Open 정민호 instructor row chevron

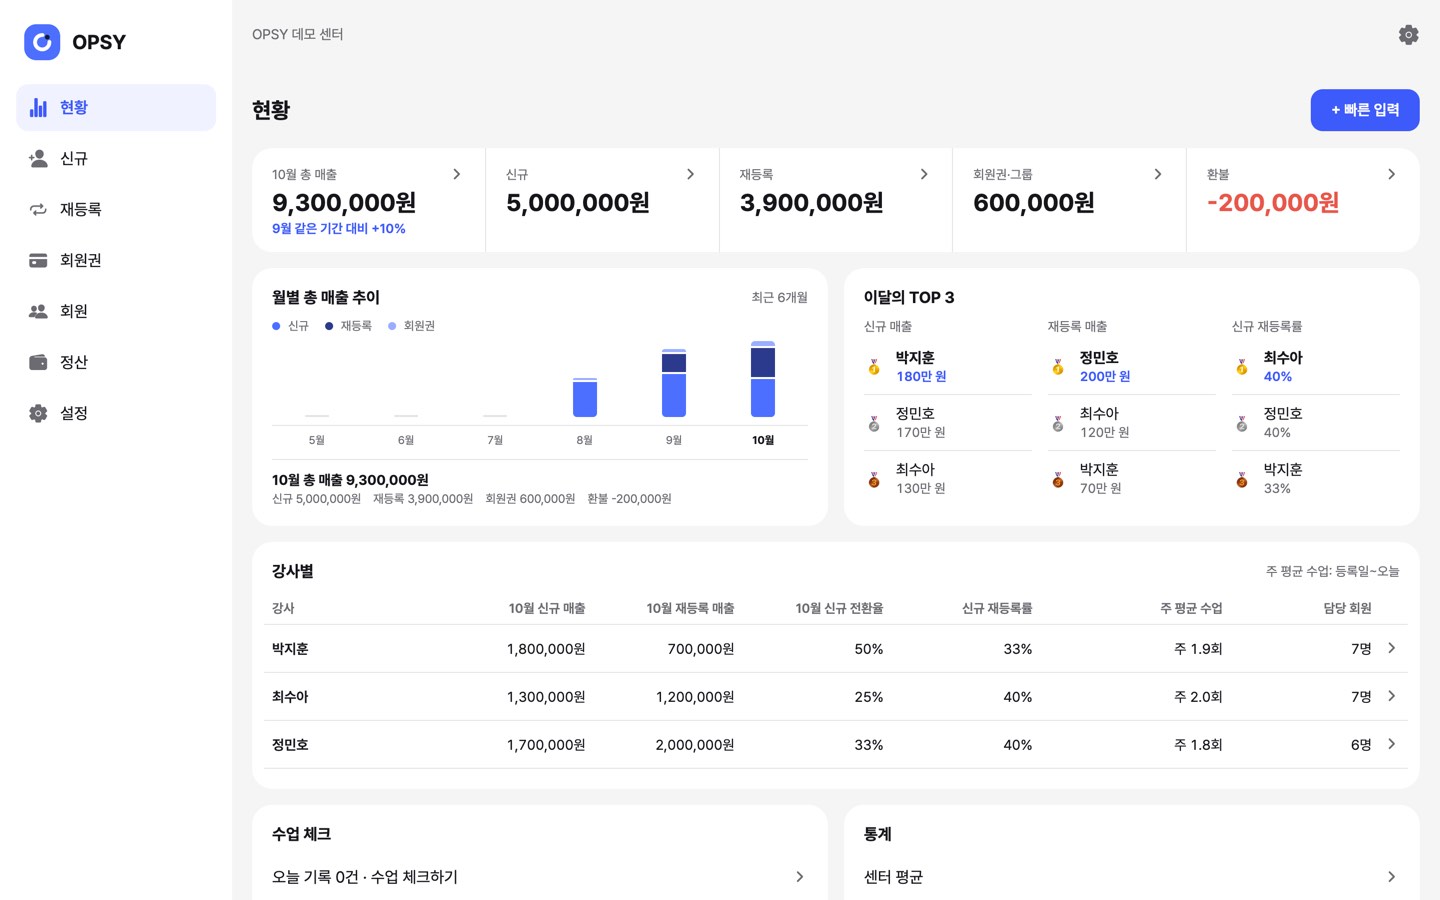[x=1392, y=744]
